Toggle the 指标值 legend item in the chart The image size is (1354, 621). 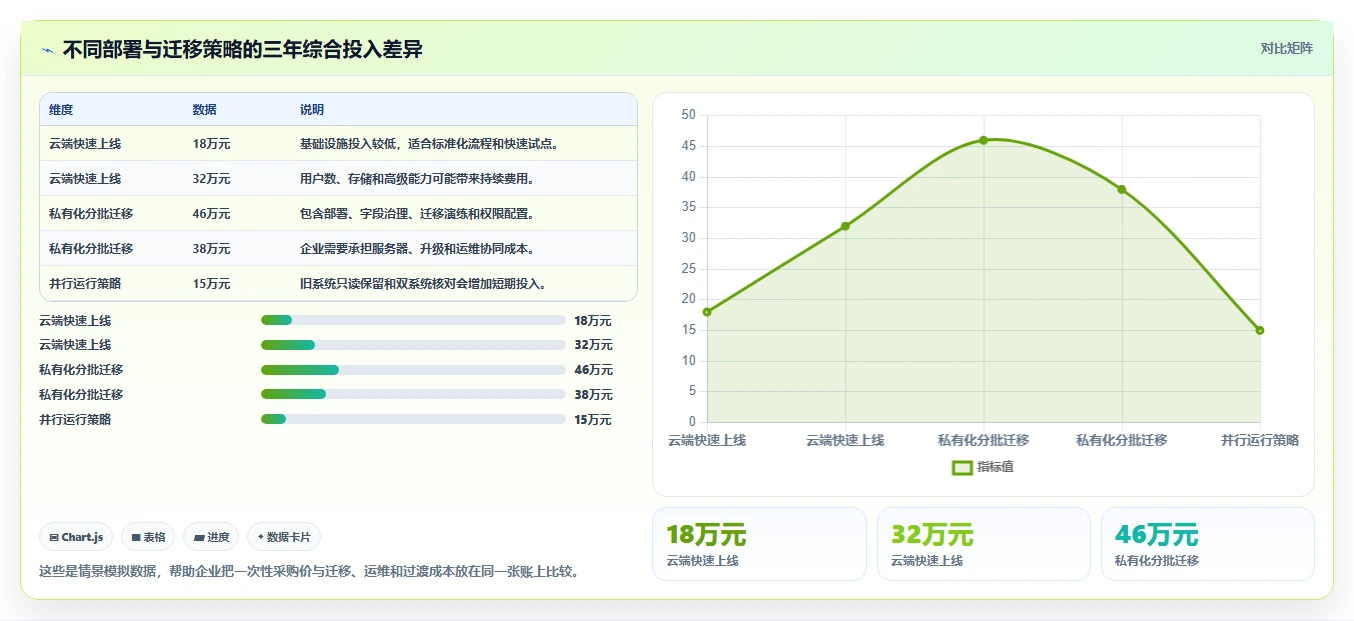tap(983, 467)
